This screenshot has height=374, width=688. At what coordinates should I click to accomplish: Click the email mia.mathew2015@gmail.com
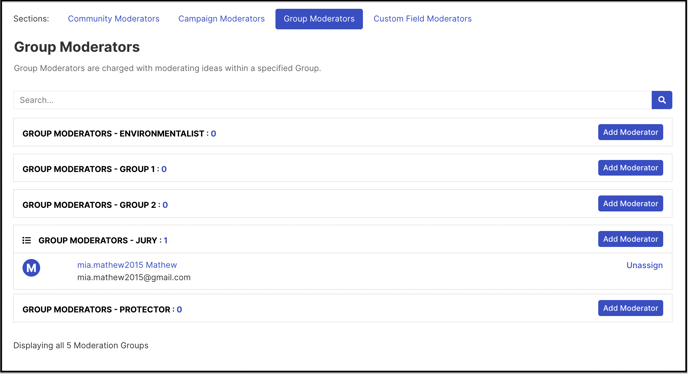pos(134,277)
